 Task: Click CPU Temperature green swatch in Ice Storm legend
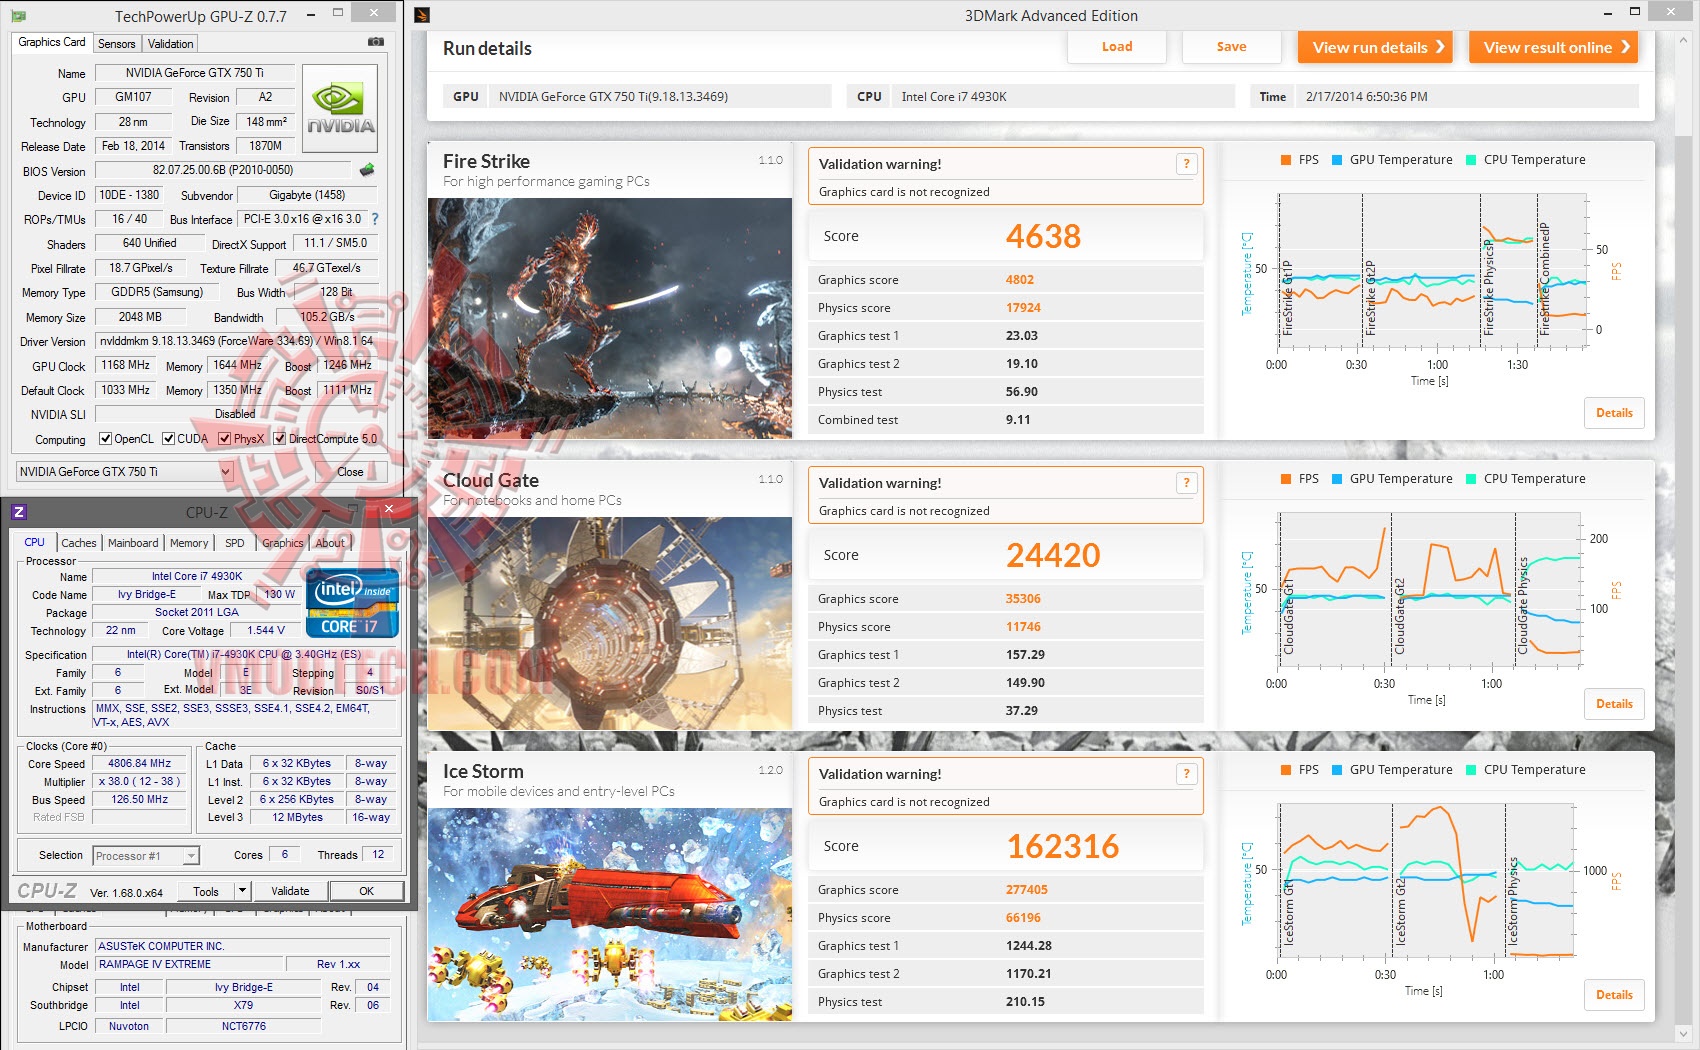click(x=1471, y=770)
